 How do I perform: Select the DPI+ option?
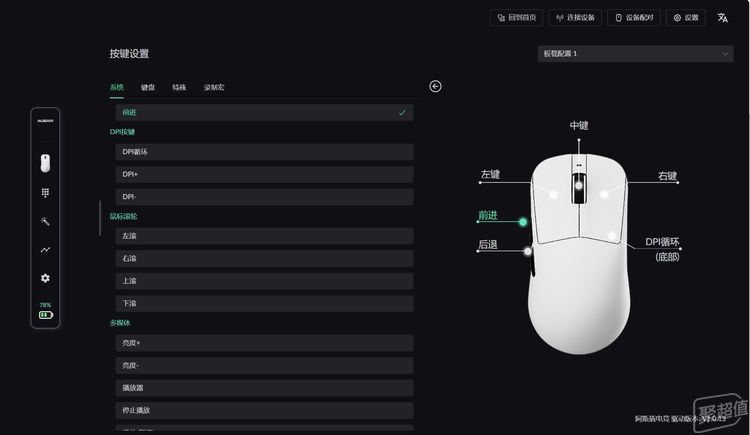(265, 174)
